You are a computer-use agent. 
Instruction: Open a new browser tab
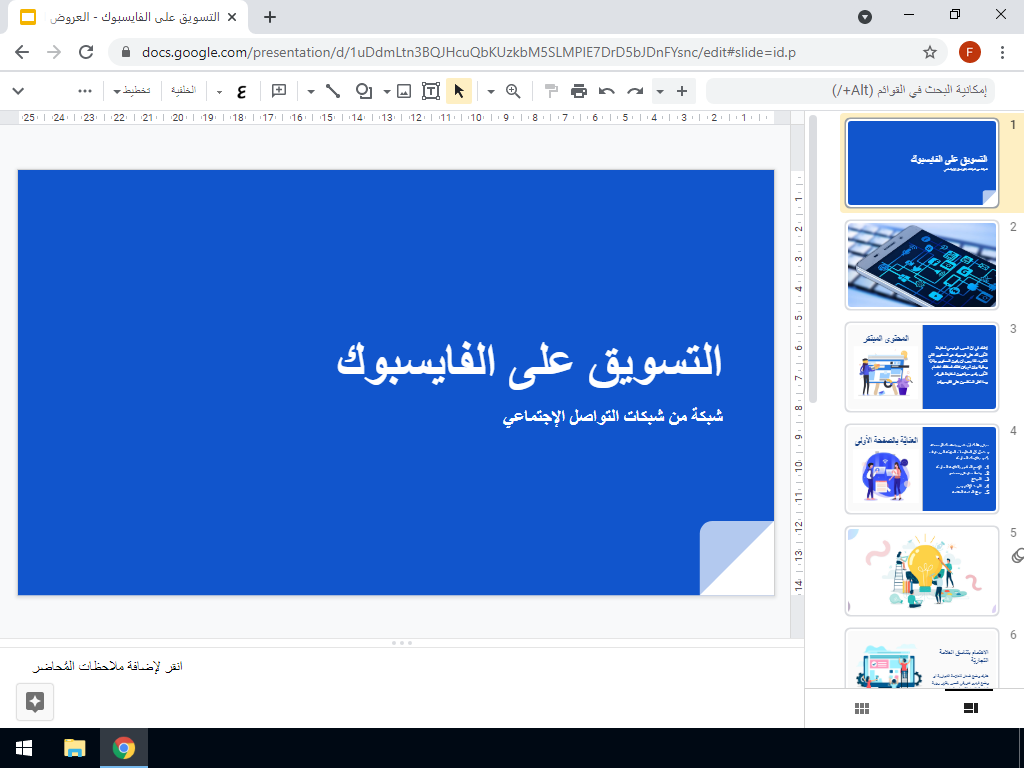point(270,17)
